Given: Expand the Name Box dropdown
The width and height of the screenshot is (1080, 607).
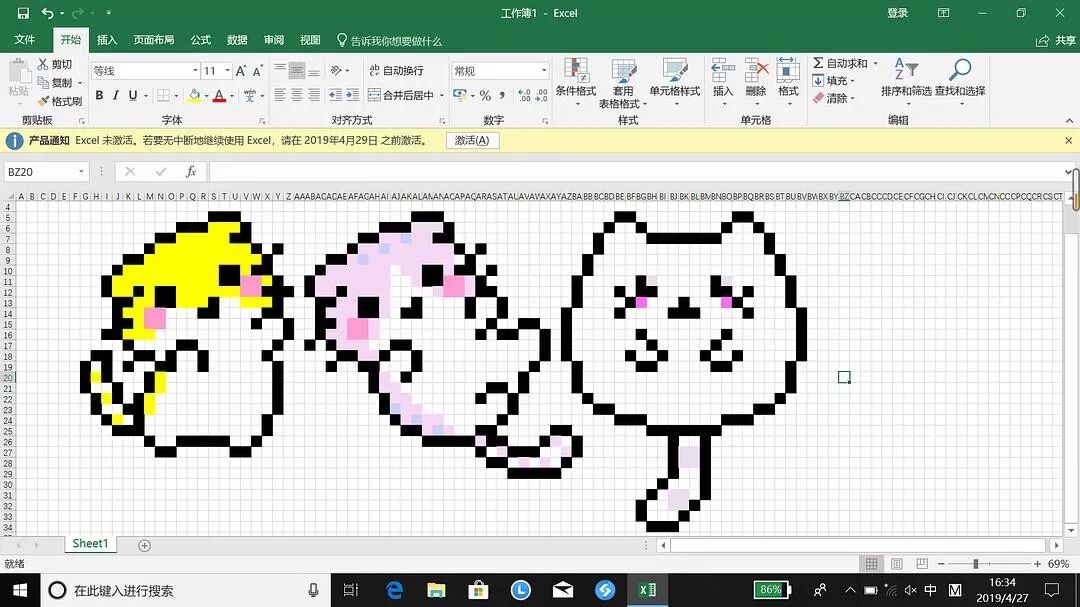Looking at the screenshot, I should click(x=81, y=171).
